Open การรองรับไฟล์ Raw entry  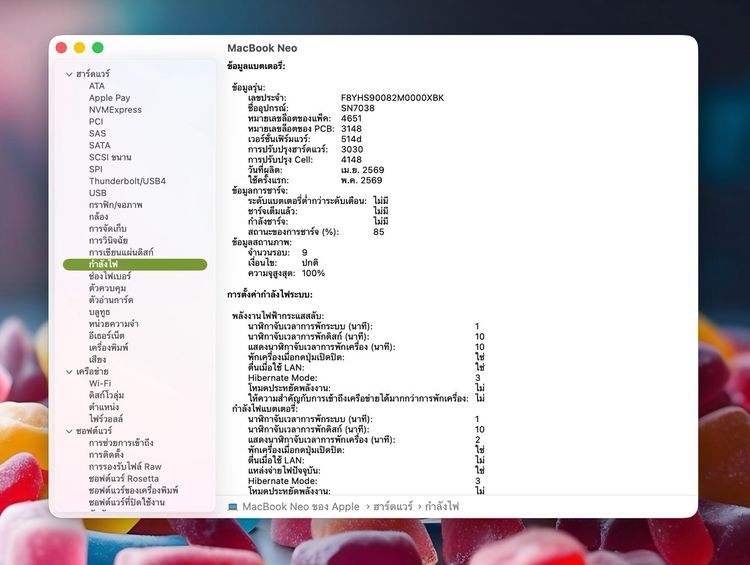(125, 466)
